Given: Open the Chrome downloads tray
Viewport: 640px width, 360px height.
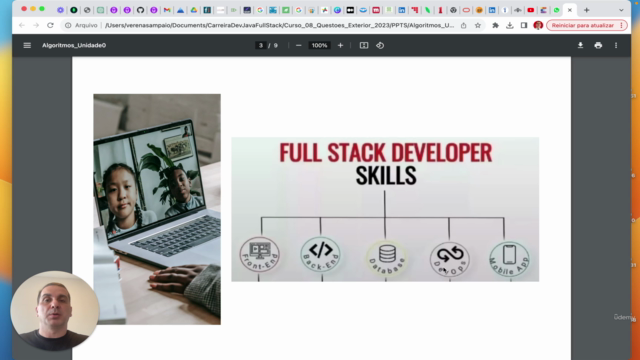Looking at the screenshot, I should [x=510, y=25].
